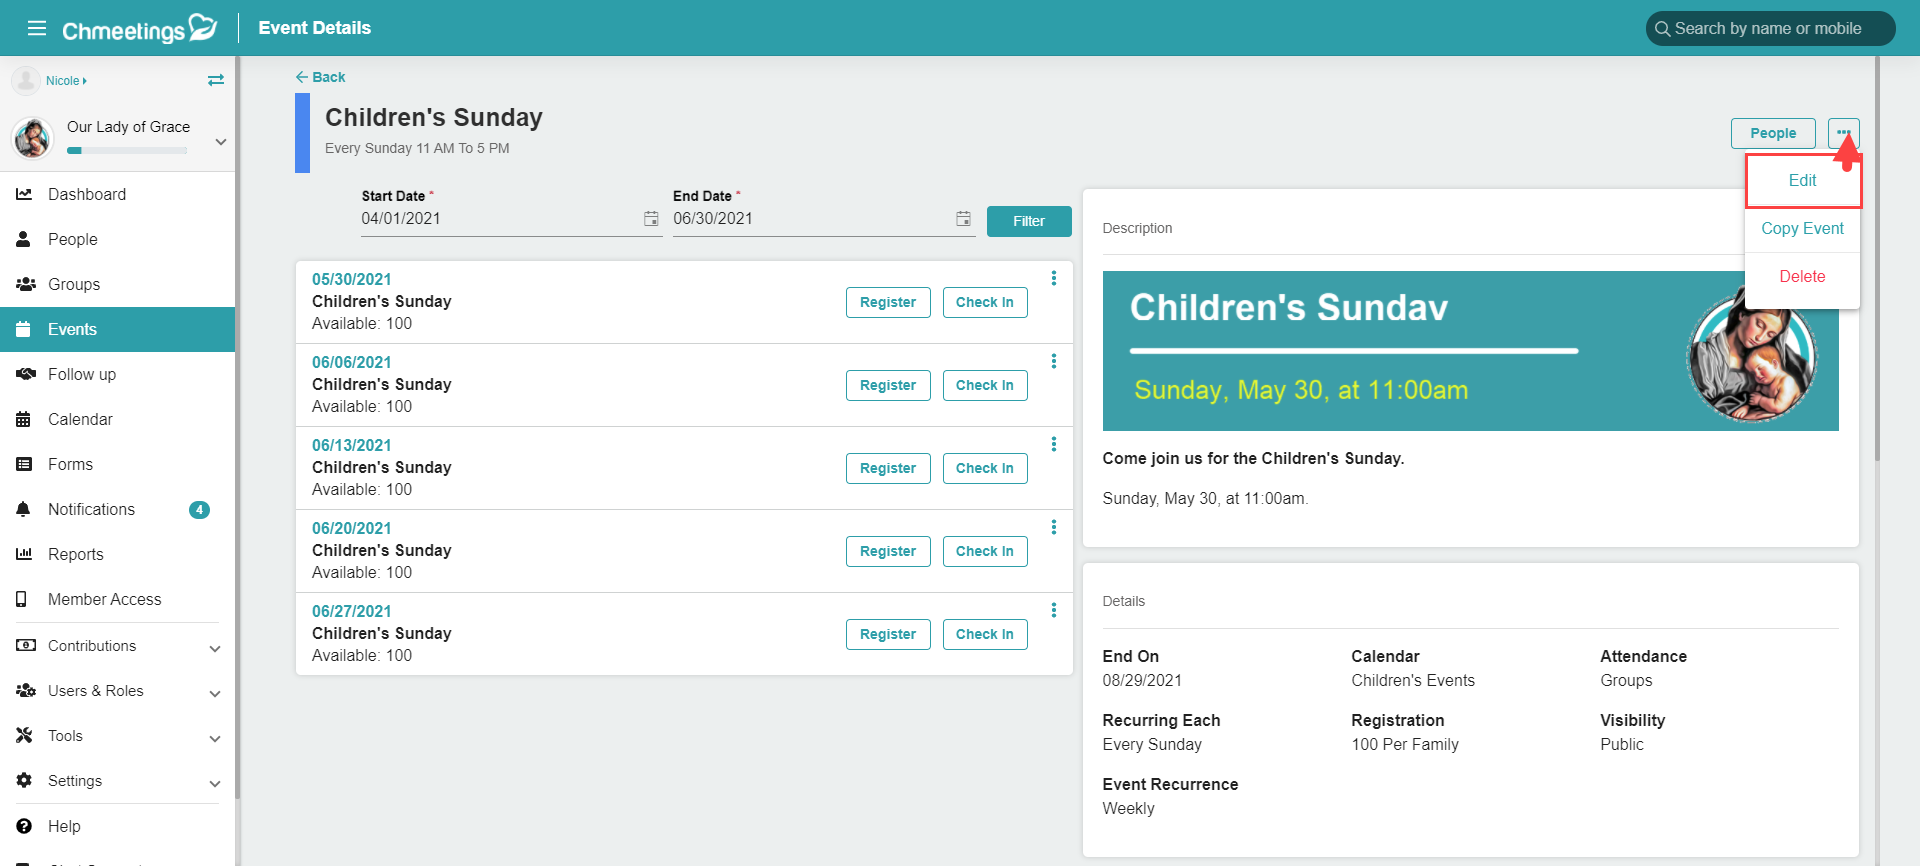Screen dimensions: 1920x866
Task: Click the Help question mark icon
Action: 24,826
